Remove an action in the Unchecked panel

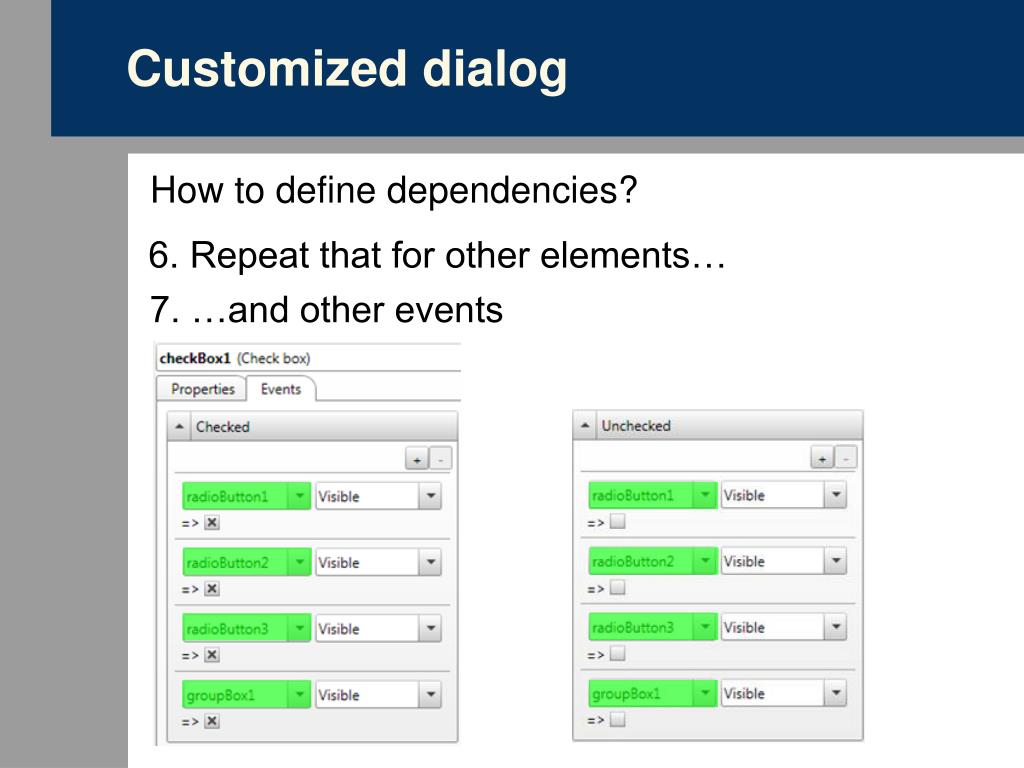846,458
